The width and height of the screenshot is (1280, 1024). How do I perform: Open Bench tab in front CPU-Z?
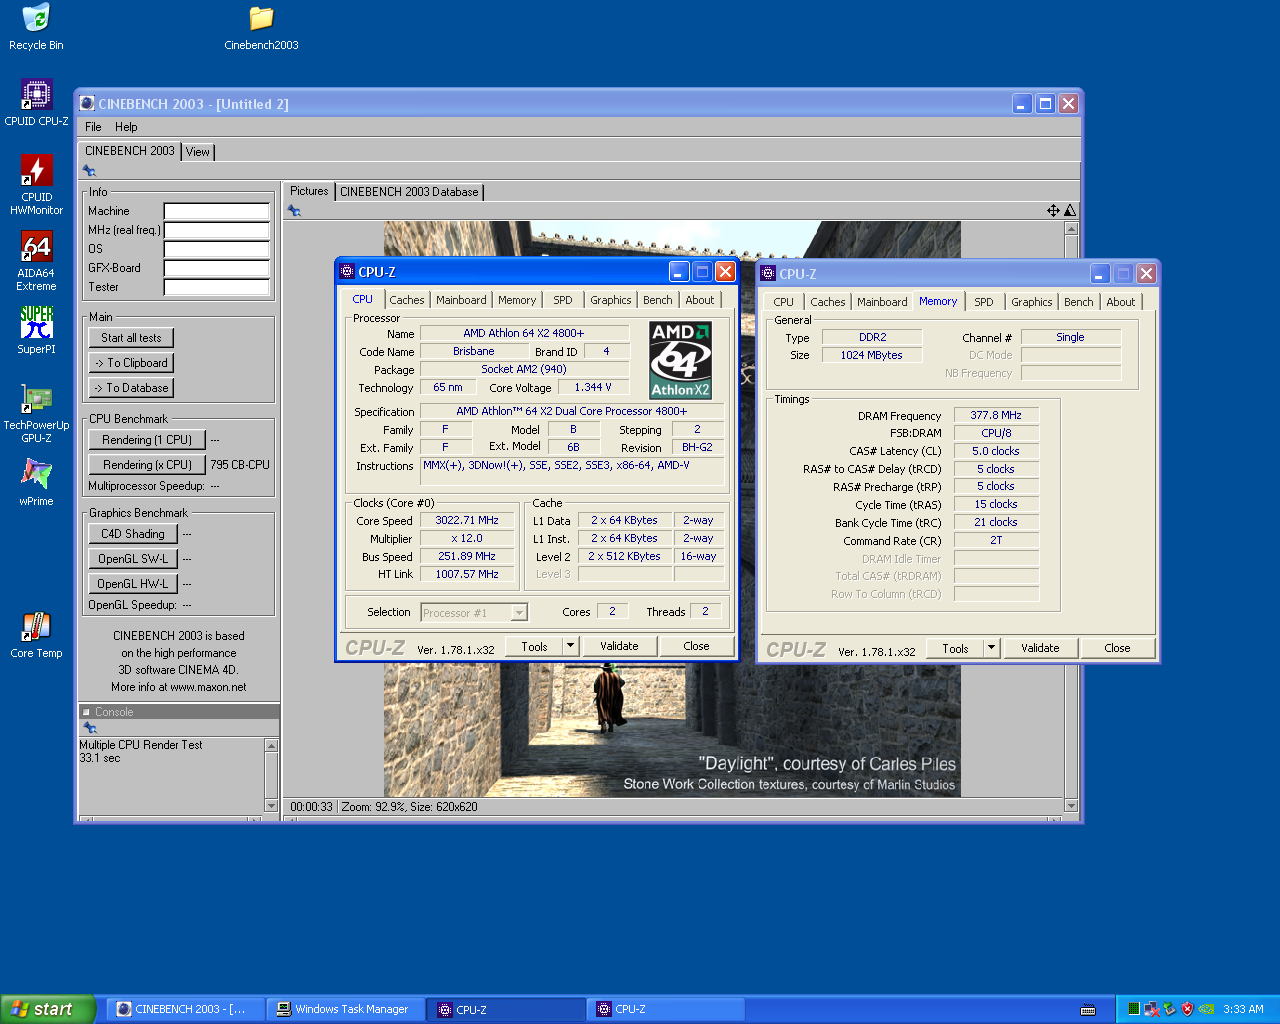[658, 300]
